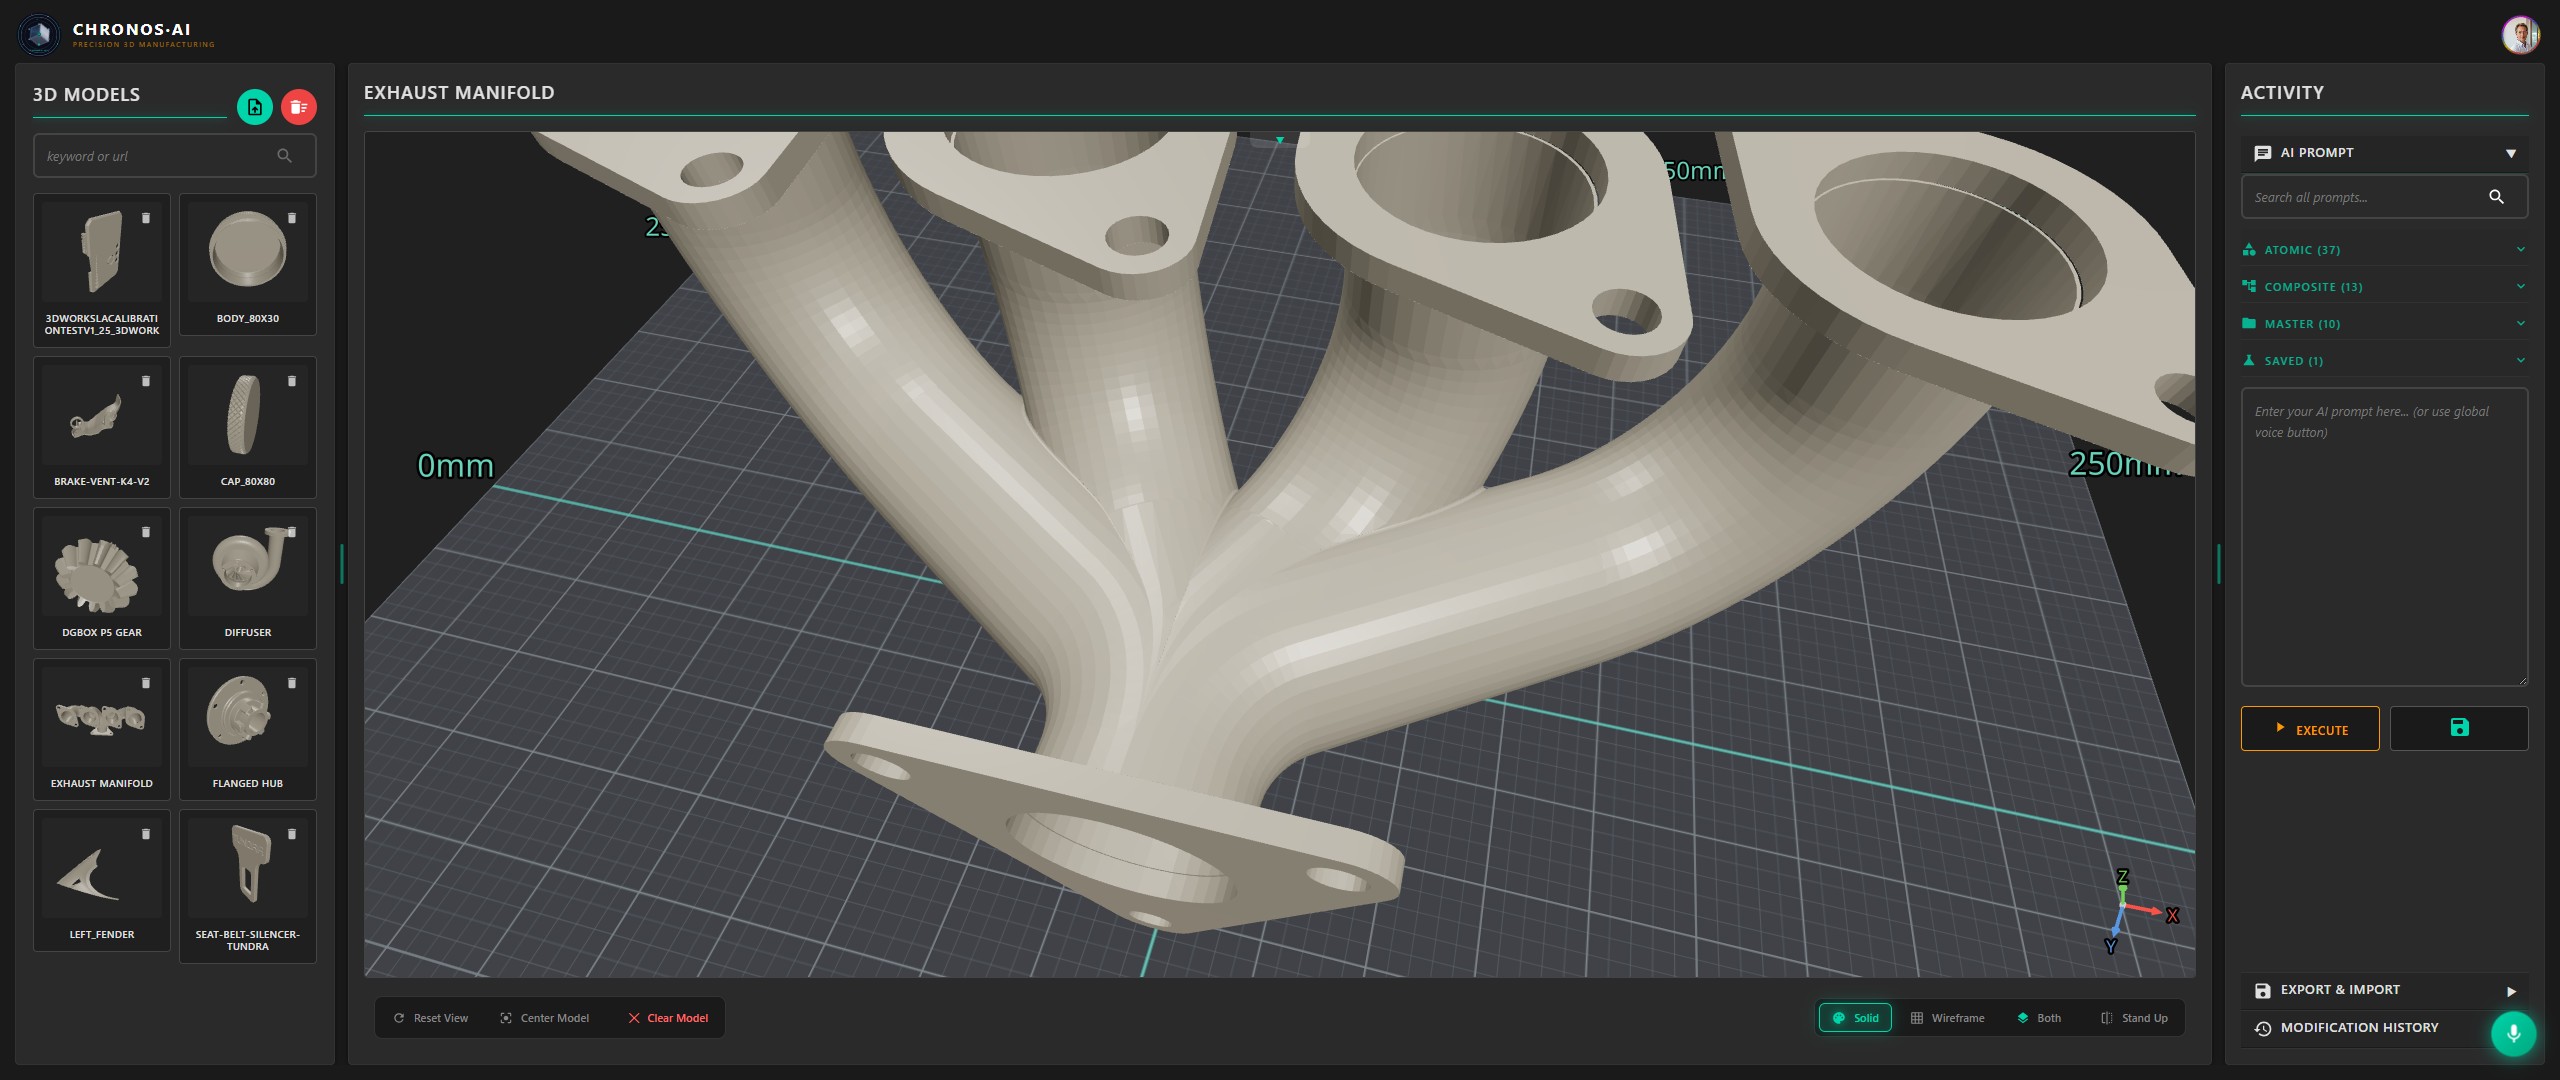Switch to Solid render mode

tap(1855, 1018)
